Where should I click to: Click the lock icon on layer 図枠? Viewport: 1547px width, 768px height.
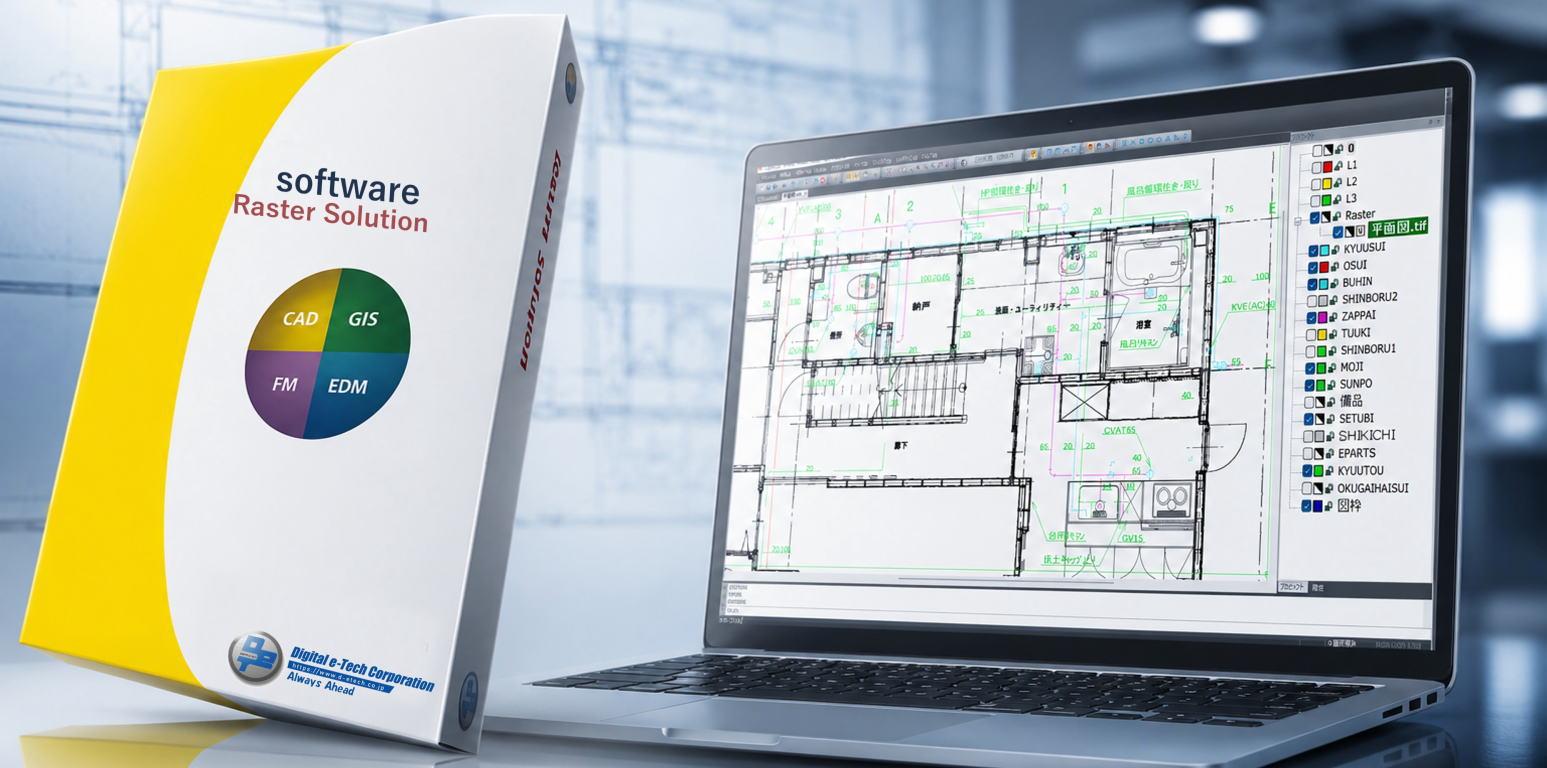point(1330,506)
